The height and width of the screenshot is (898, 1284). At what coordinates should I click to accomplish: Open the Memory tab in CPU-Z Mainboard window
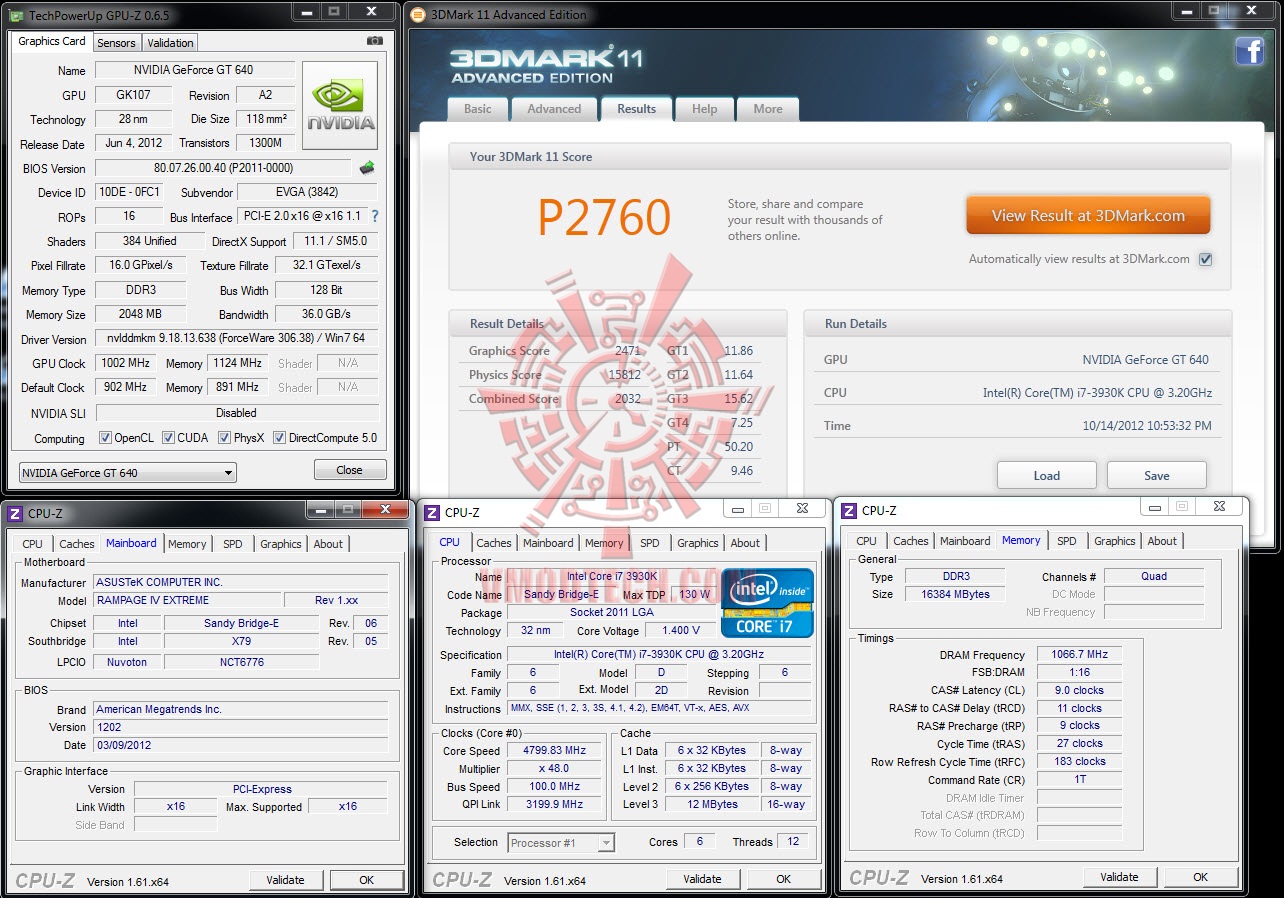click(x=187, y=544)
